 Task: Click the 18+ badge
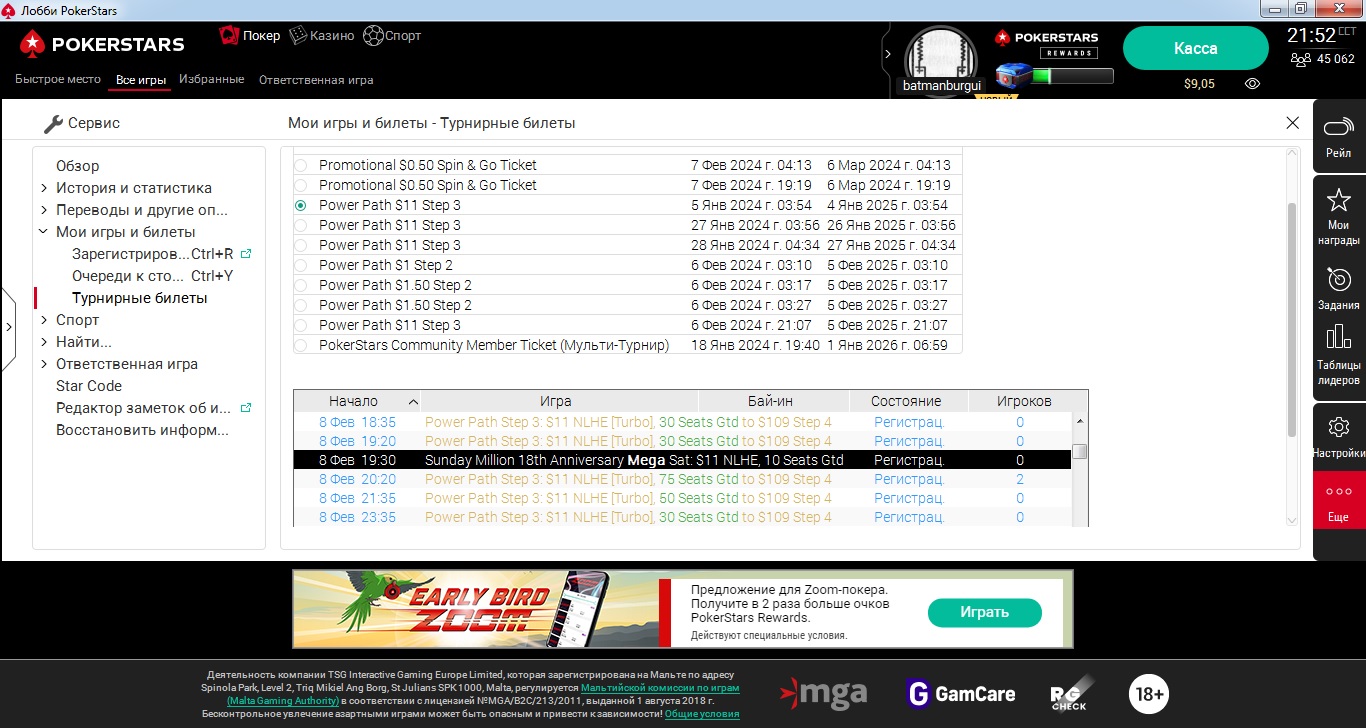pos(1149,693)
